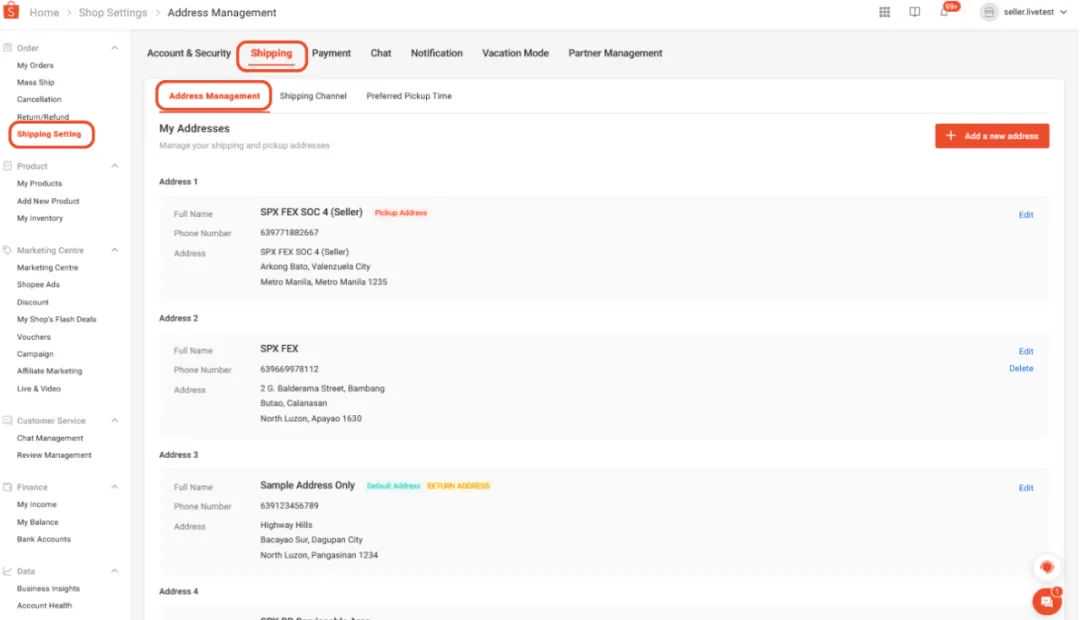Click the Add a new address button
The image size is (1080, 620).
(x=991, y=135)
